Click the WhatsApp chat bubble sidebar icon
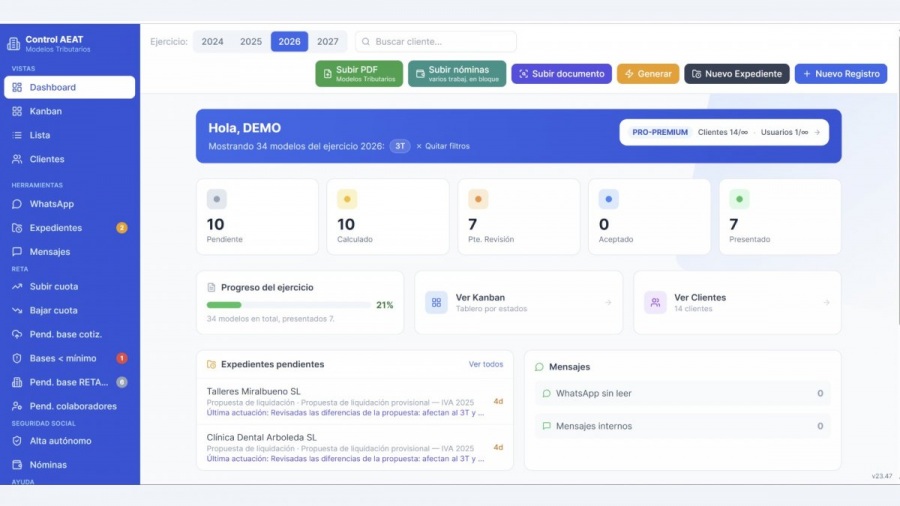 pyautogui.click(x=17, y=204)
